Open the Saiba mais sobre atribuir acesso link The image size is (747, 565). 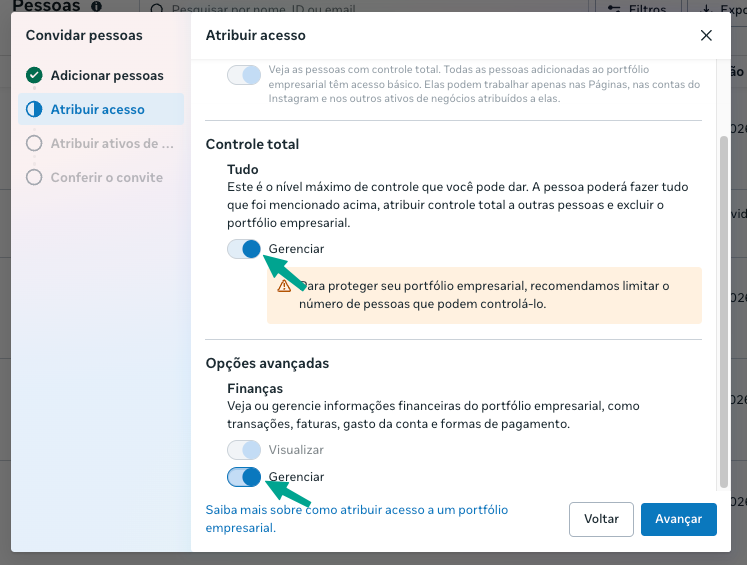coord(357,519)
